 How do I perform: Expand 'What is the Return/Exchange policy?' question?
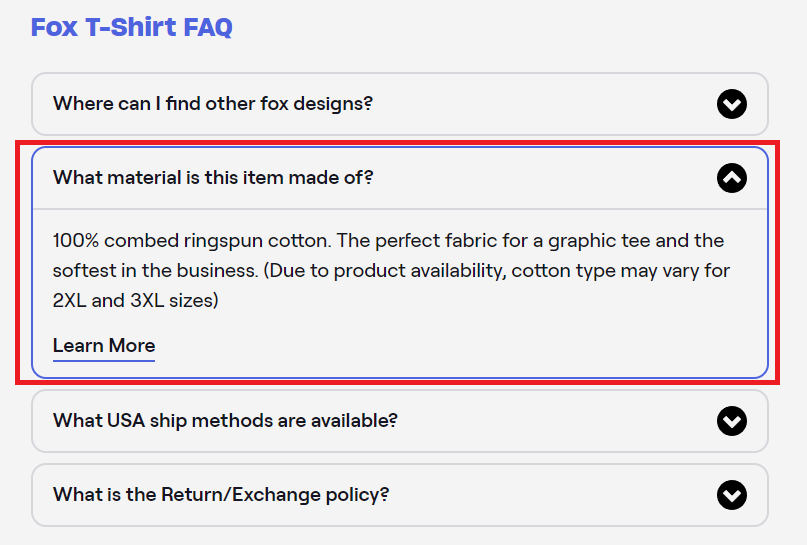(400, 495)
